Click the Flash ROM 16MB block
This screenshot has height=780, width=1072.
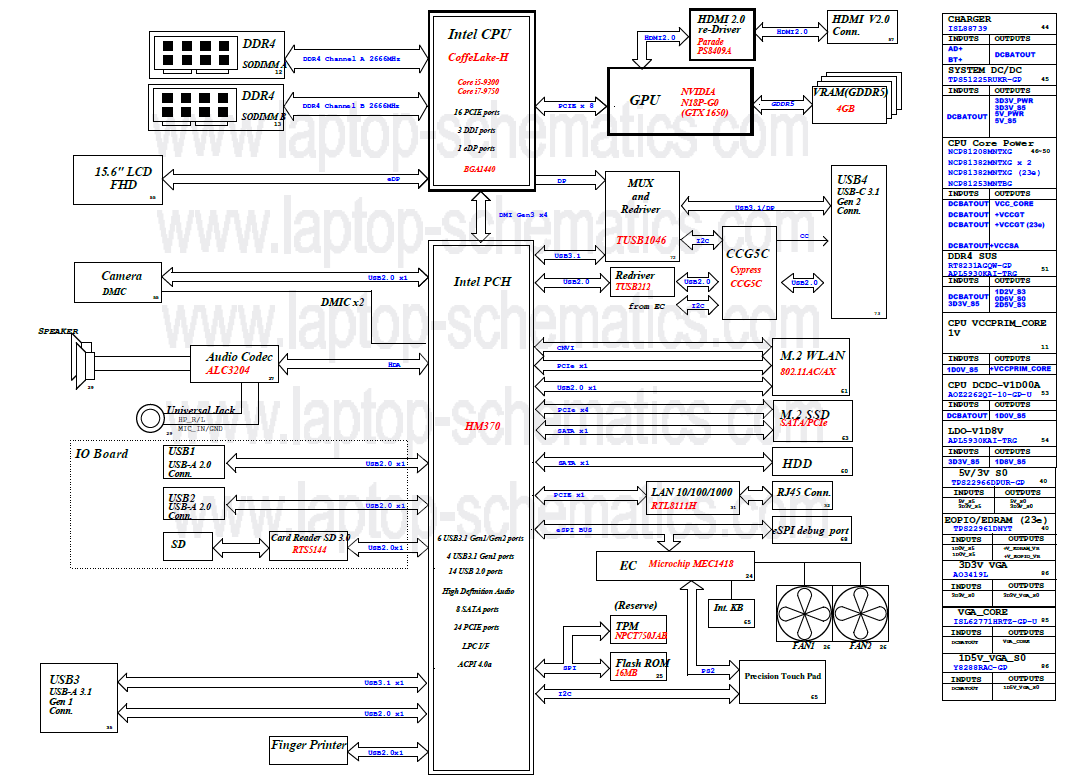pos(639,667)
